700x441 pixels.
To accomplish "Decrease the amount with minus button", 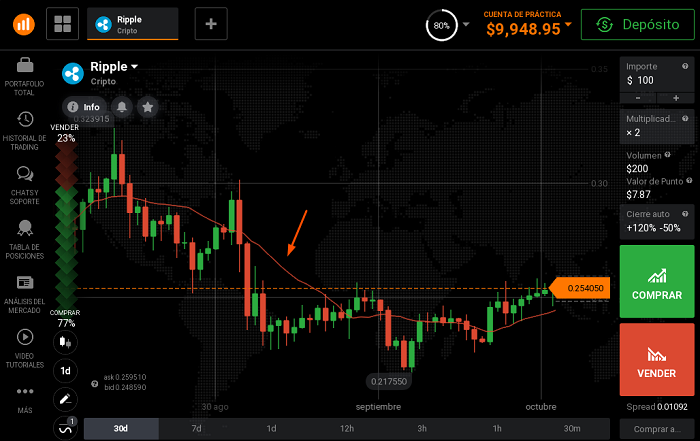I will point(638,98).
